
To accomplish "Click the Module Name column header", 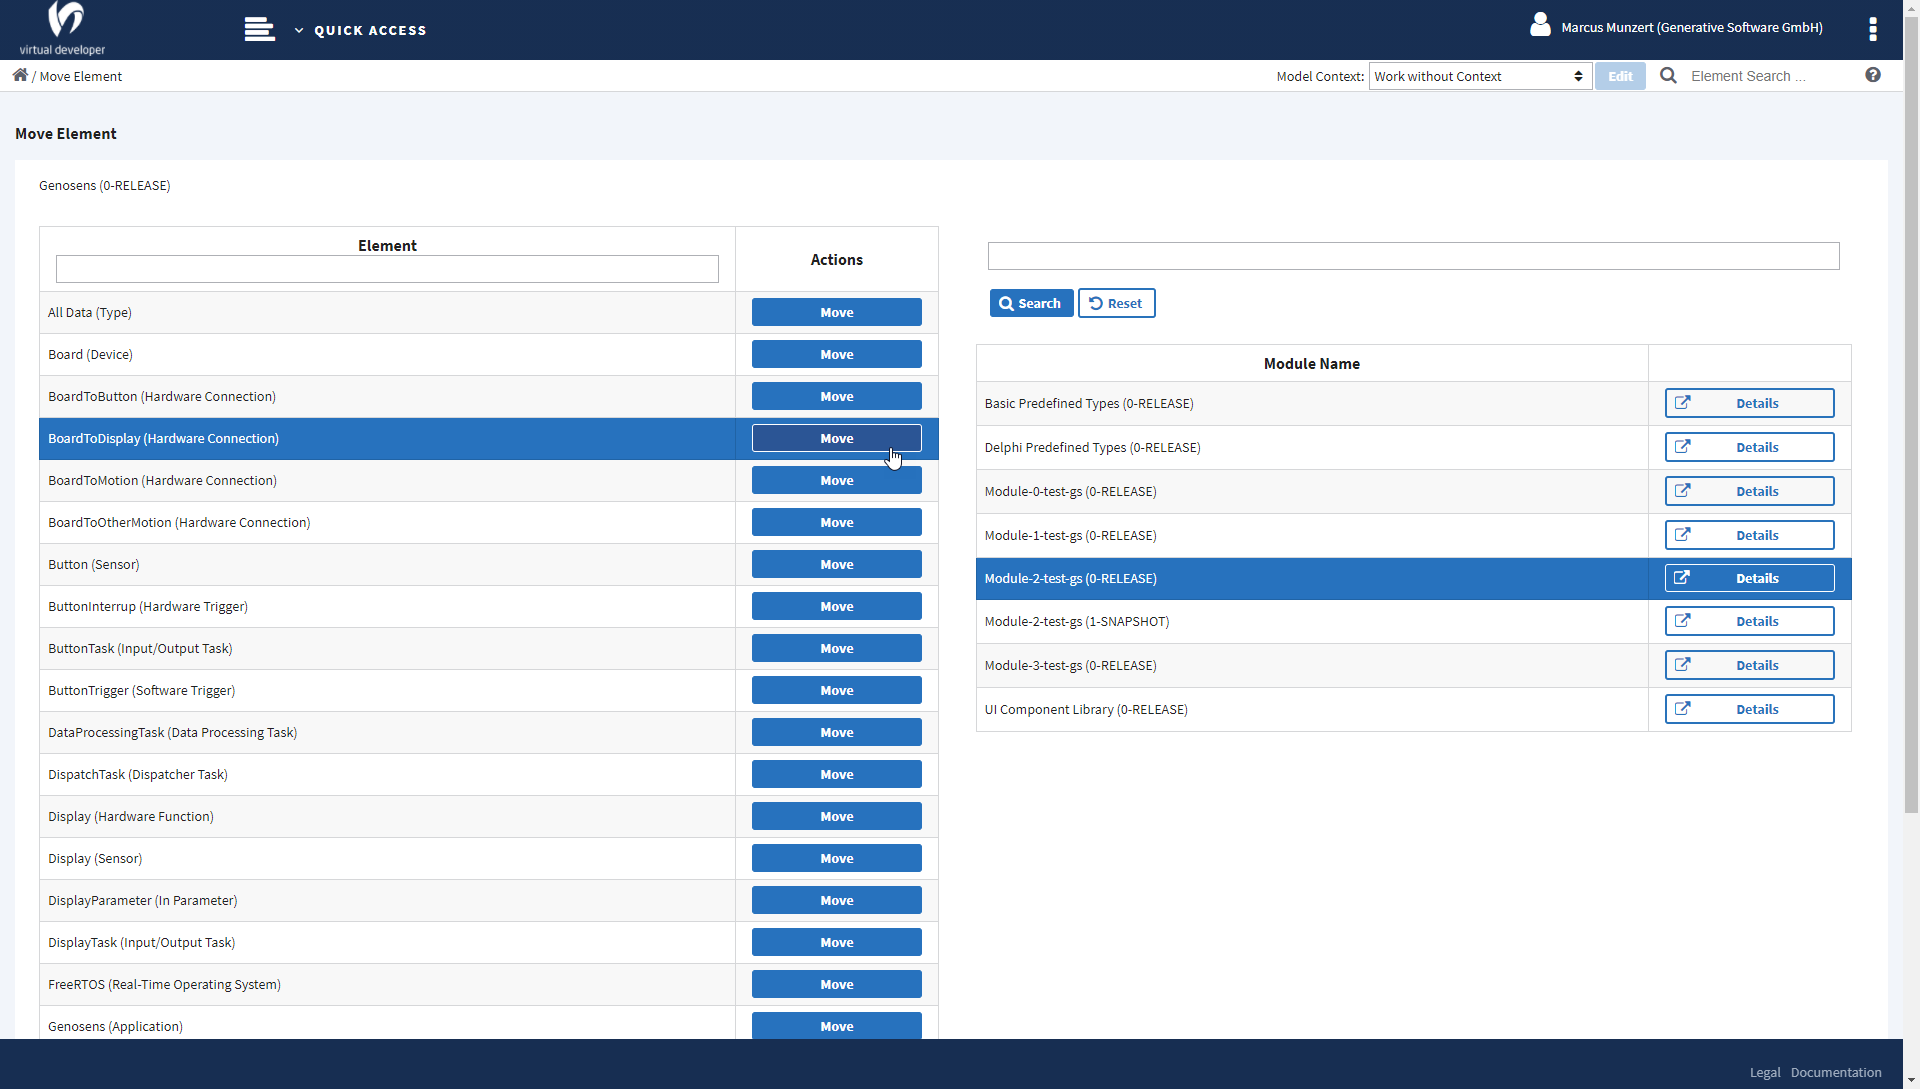I will 1311,363.
